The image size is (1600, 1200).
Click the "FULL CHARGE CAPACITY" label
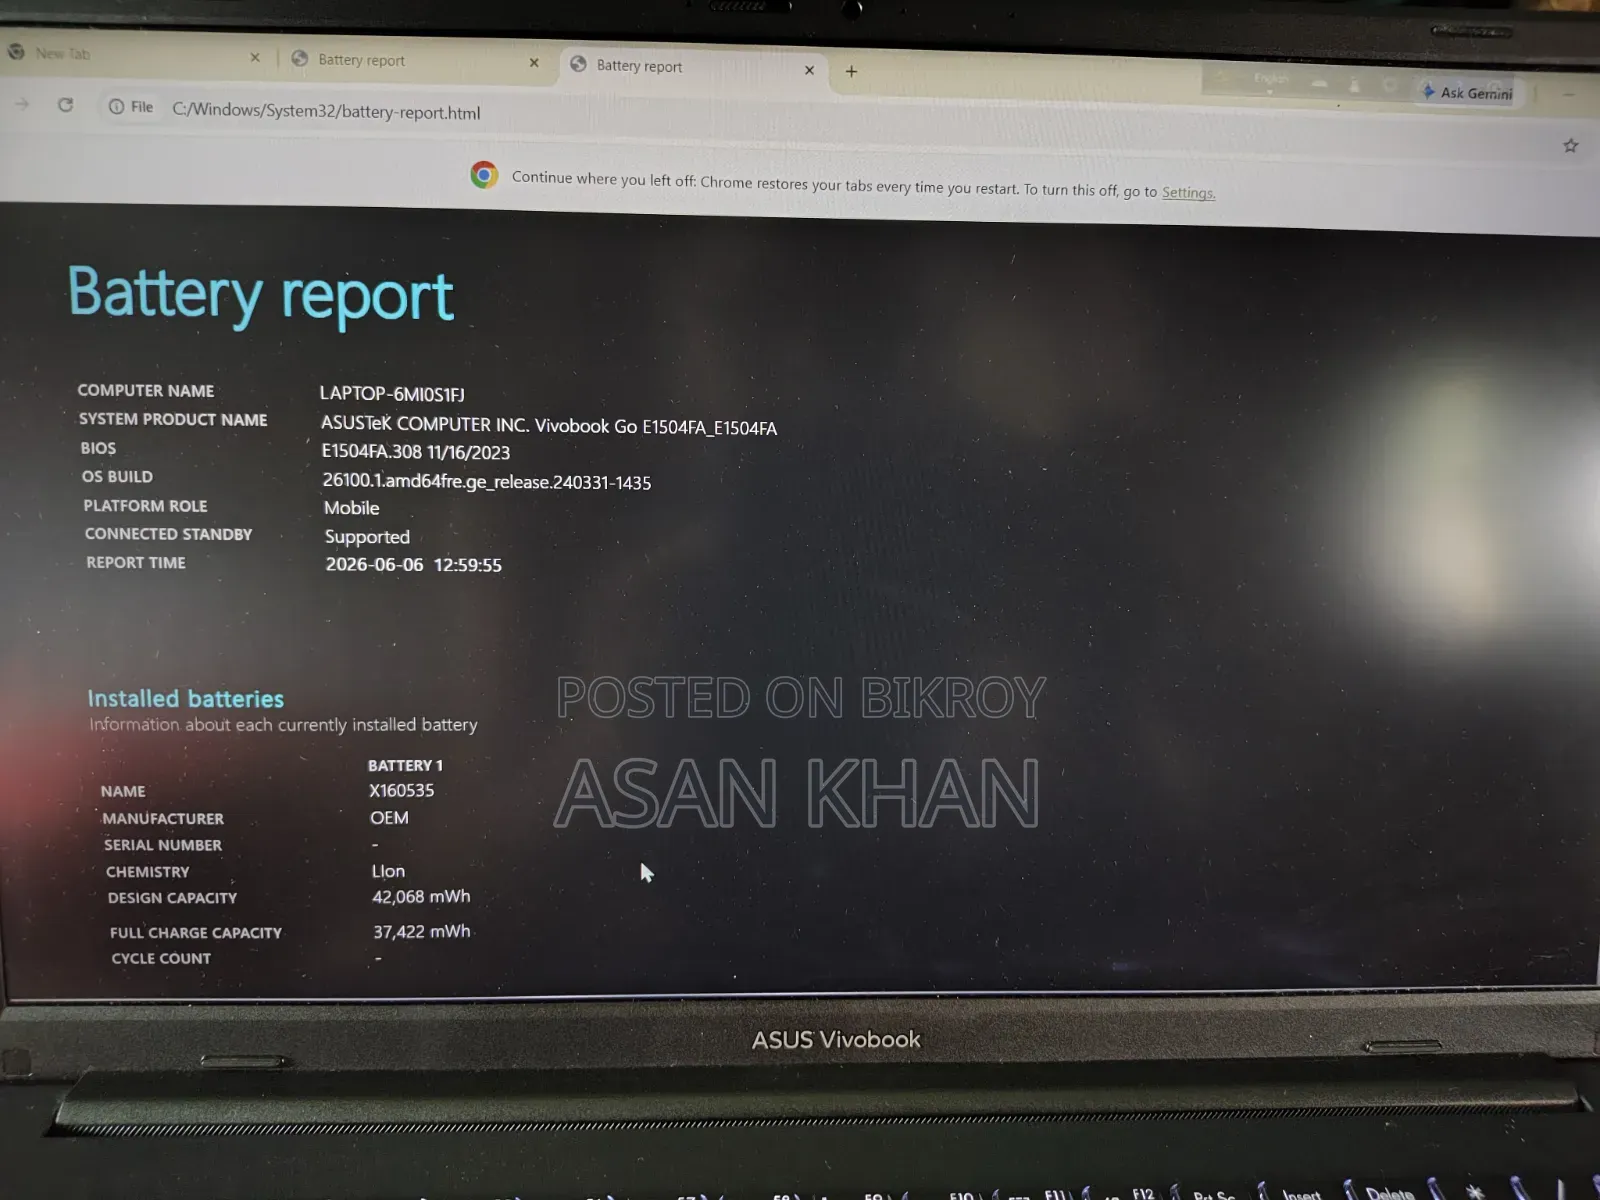click(196, 933)
